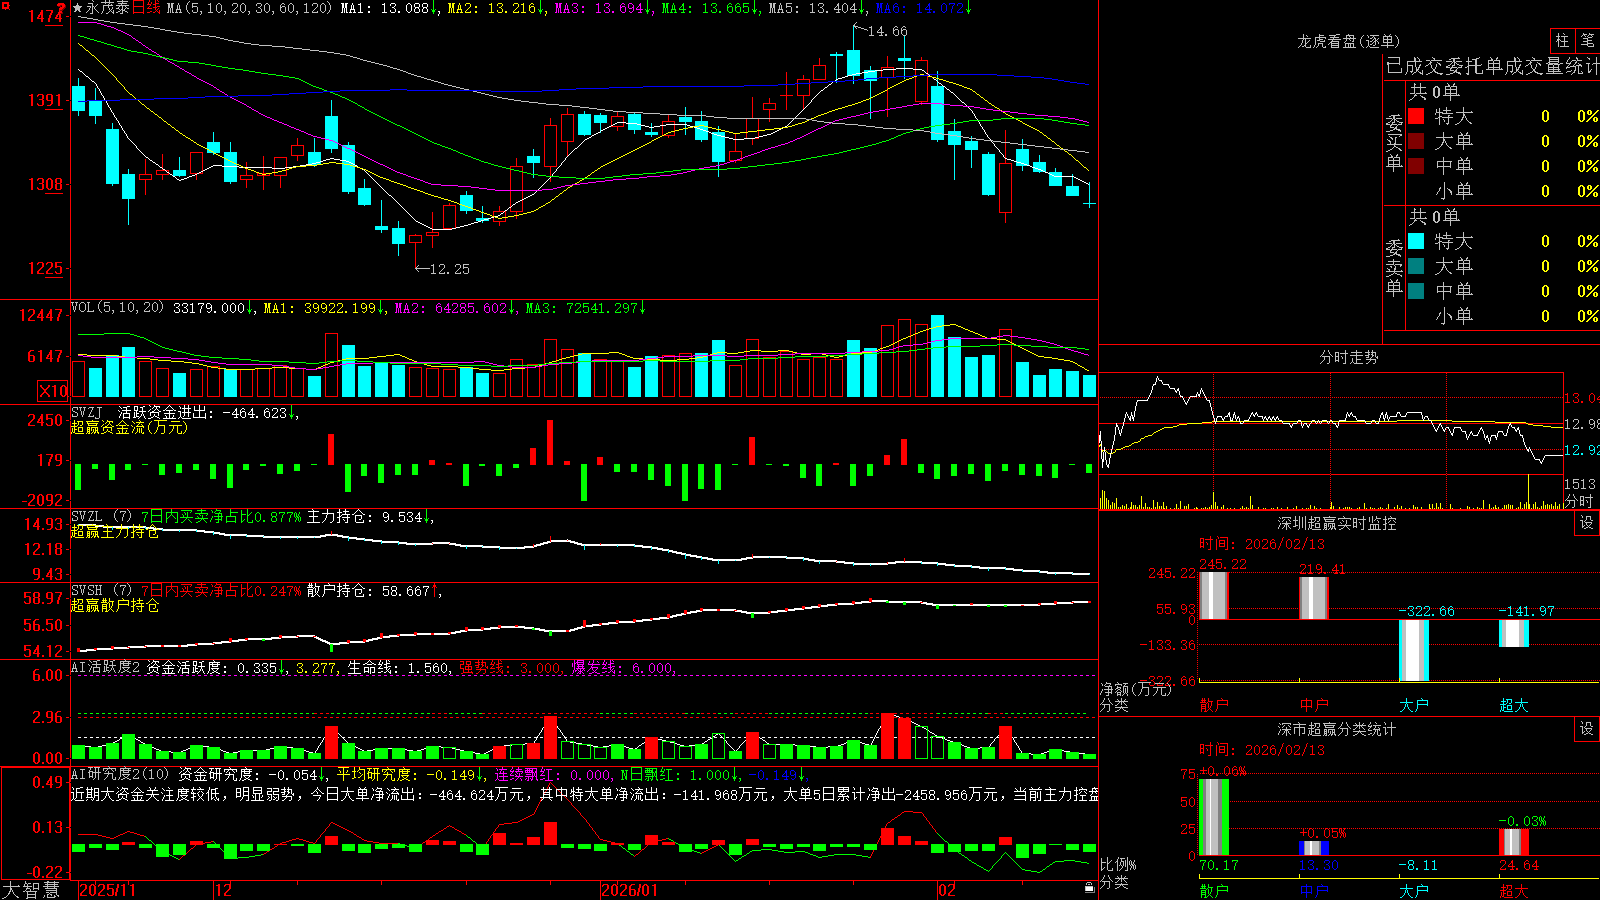Click the 委买单 section label
This screenshot has width=1600, height=900.
tap(1394, 142)
